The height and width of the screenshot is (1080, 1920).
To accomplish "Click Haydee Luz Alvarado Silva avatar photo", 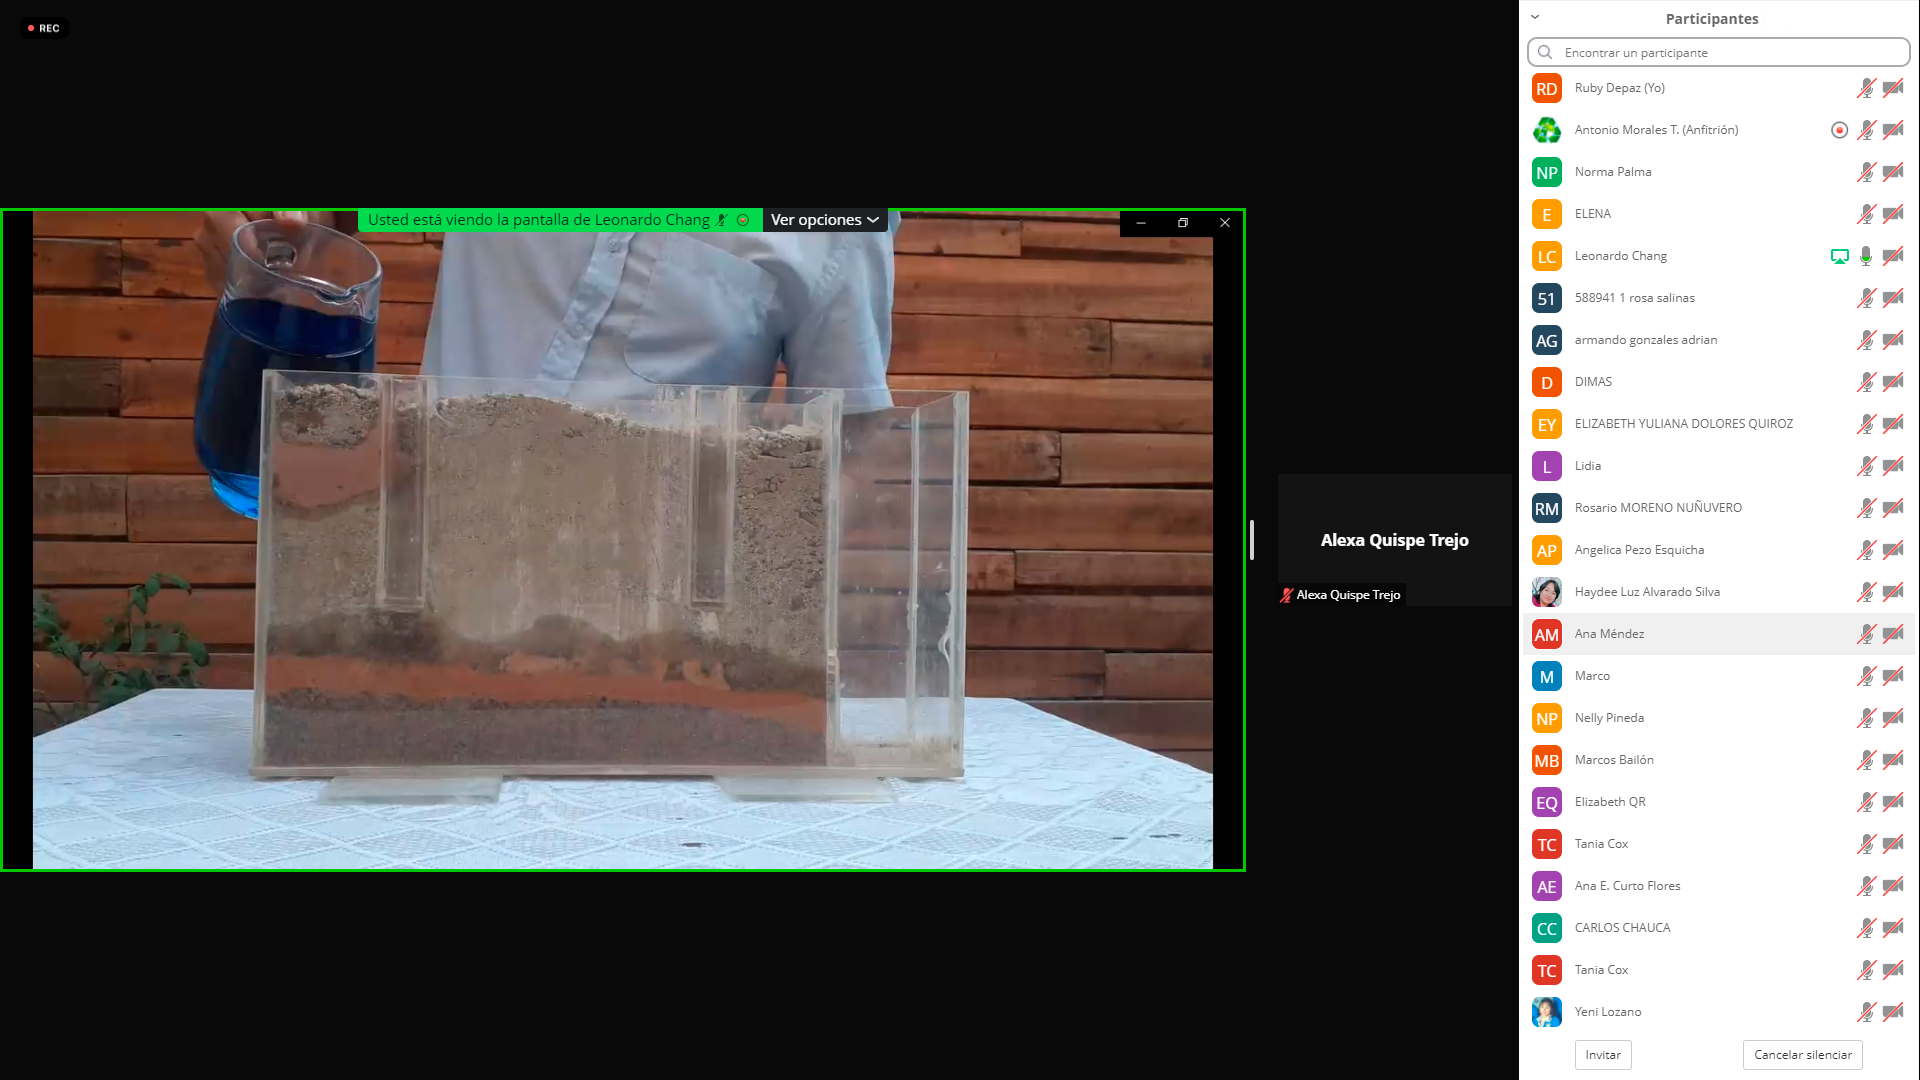I will pos(1547,592).
